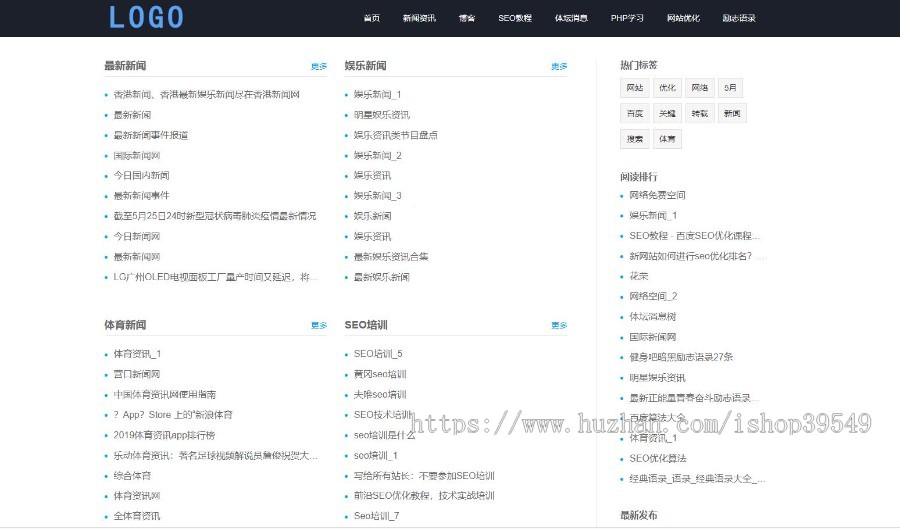Open 最新正能量青春奋斗励志语录 article
The image size is (900, 529).
[695, 398]
